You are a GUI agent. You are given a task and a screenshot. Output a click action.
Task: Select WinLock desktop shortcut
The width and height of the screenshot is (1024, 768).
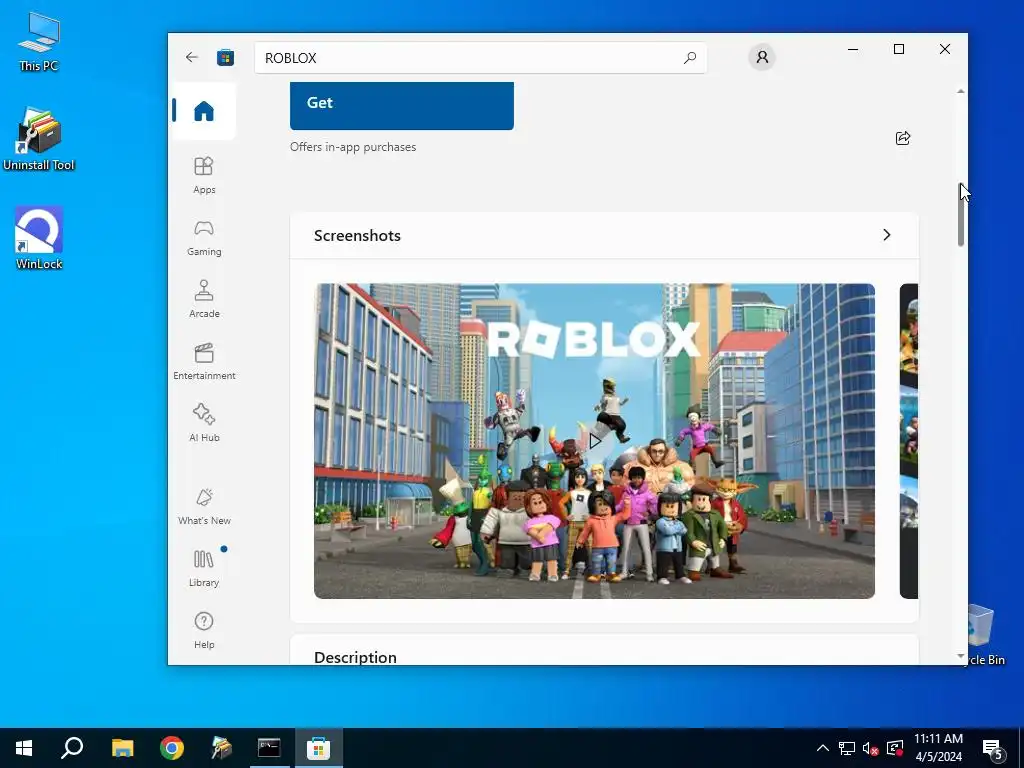pyautogui.click(x=39, y=238)
